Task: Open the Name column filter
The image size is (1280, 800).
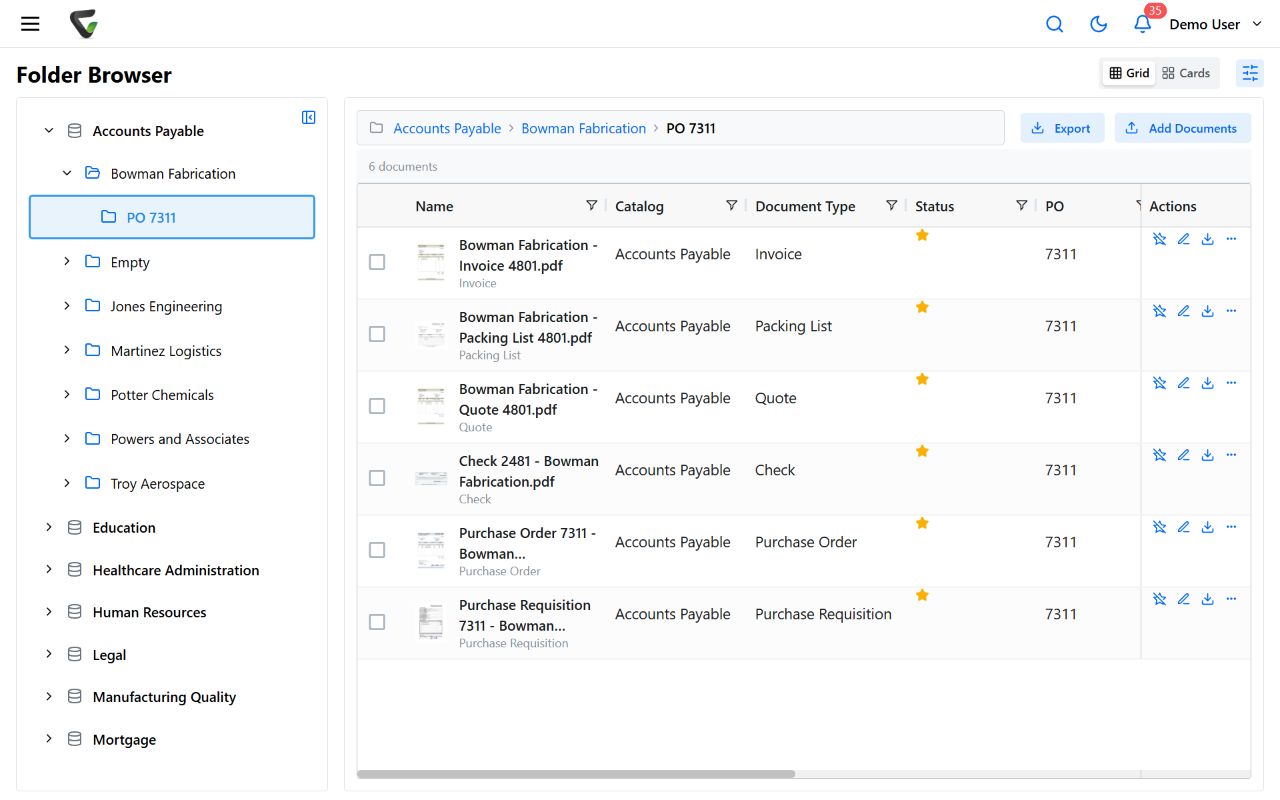Action: point(591,205)
